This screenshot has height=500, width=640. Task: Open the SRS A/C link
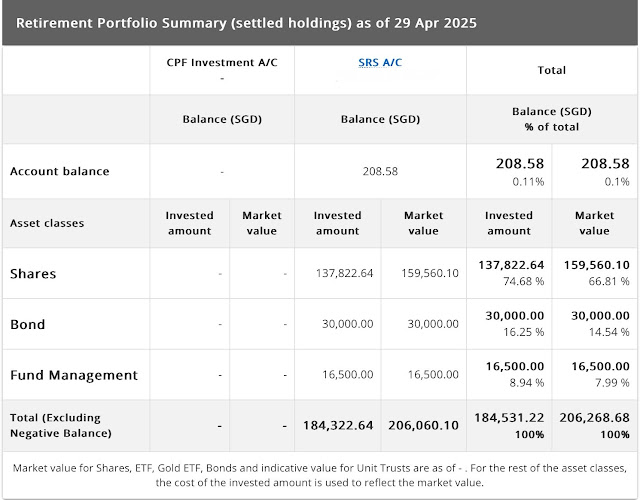tap(380, 62)
